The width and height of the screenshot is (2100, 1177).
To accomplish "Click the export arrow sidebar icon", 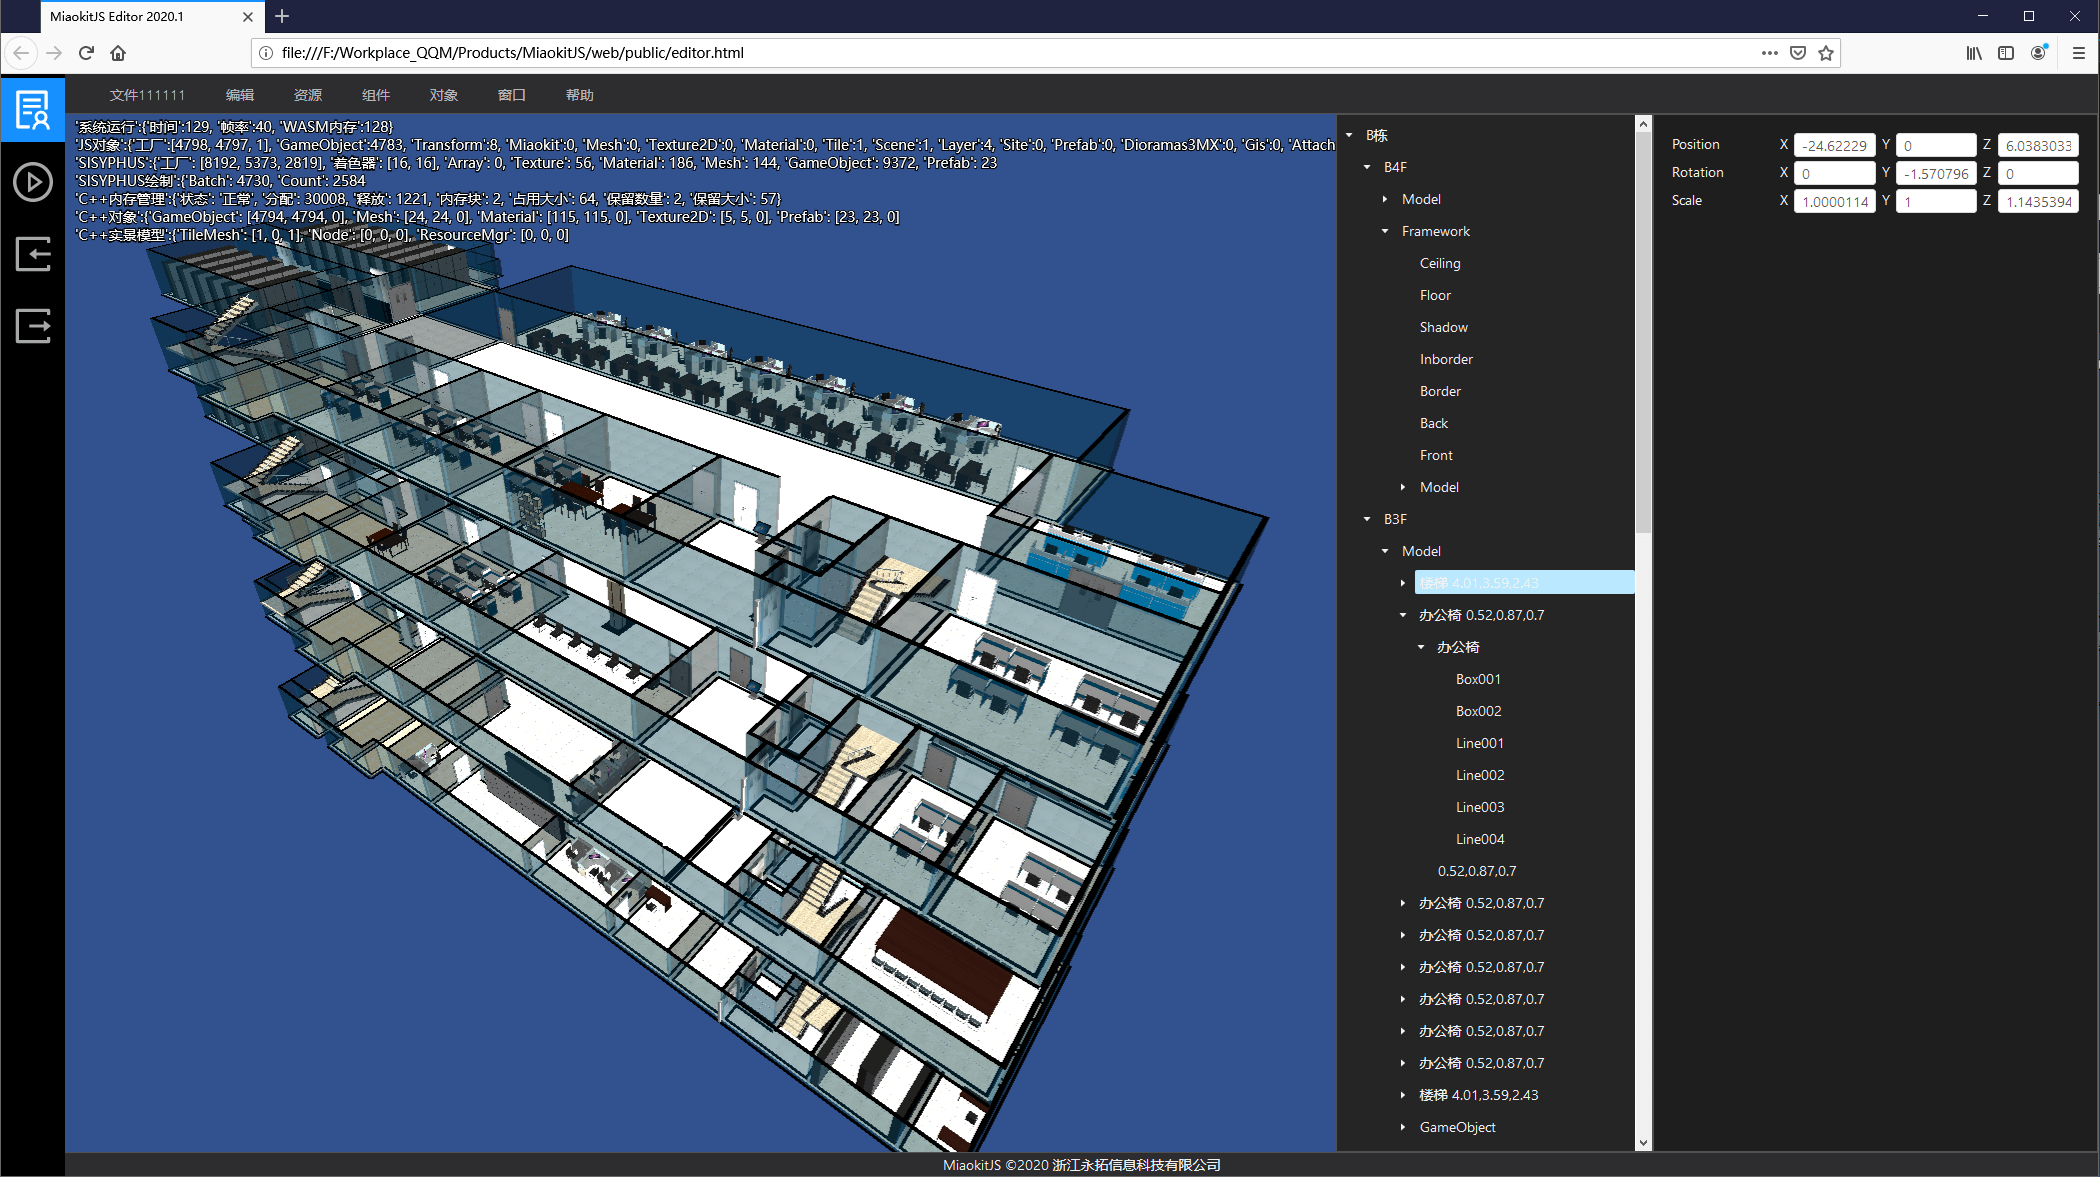I will [33, 326].
